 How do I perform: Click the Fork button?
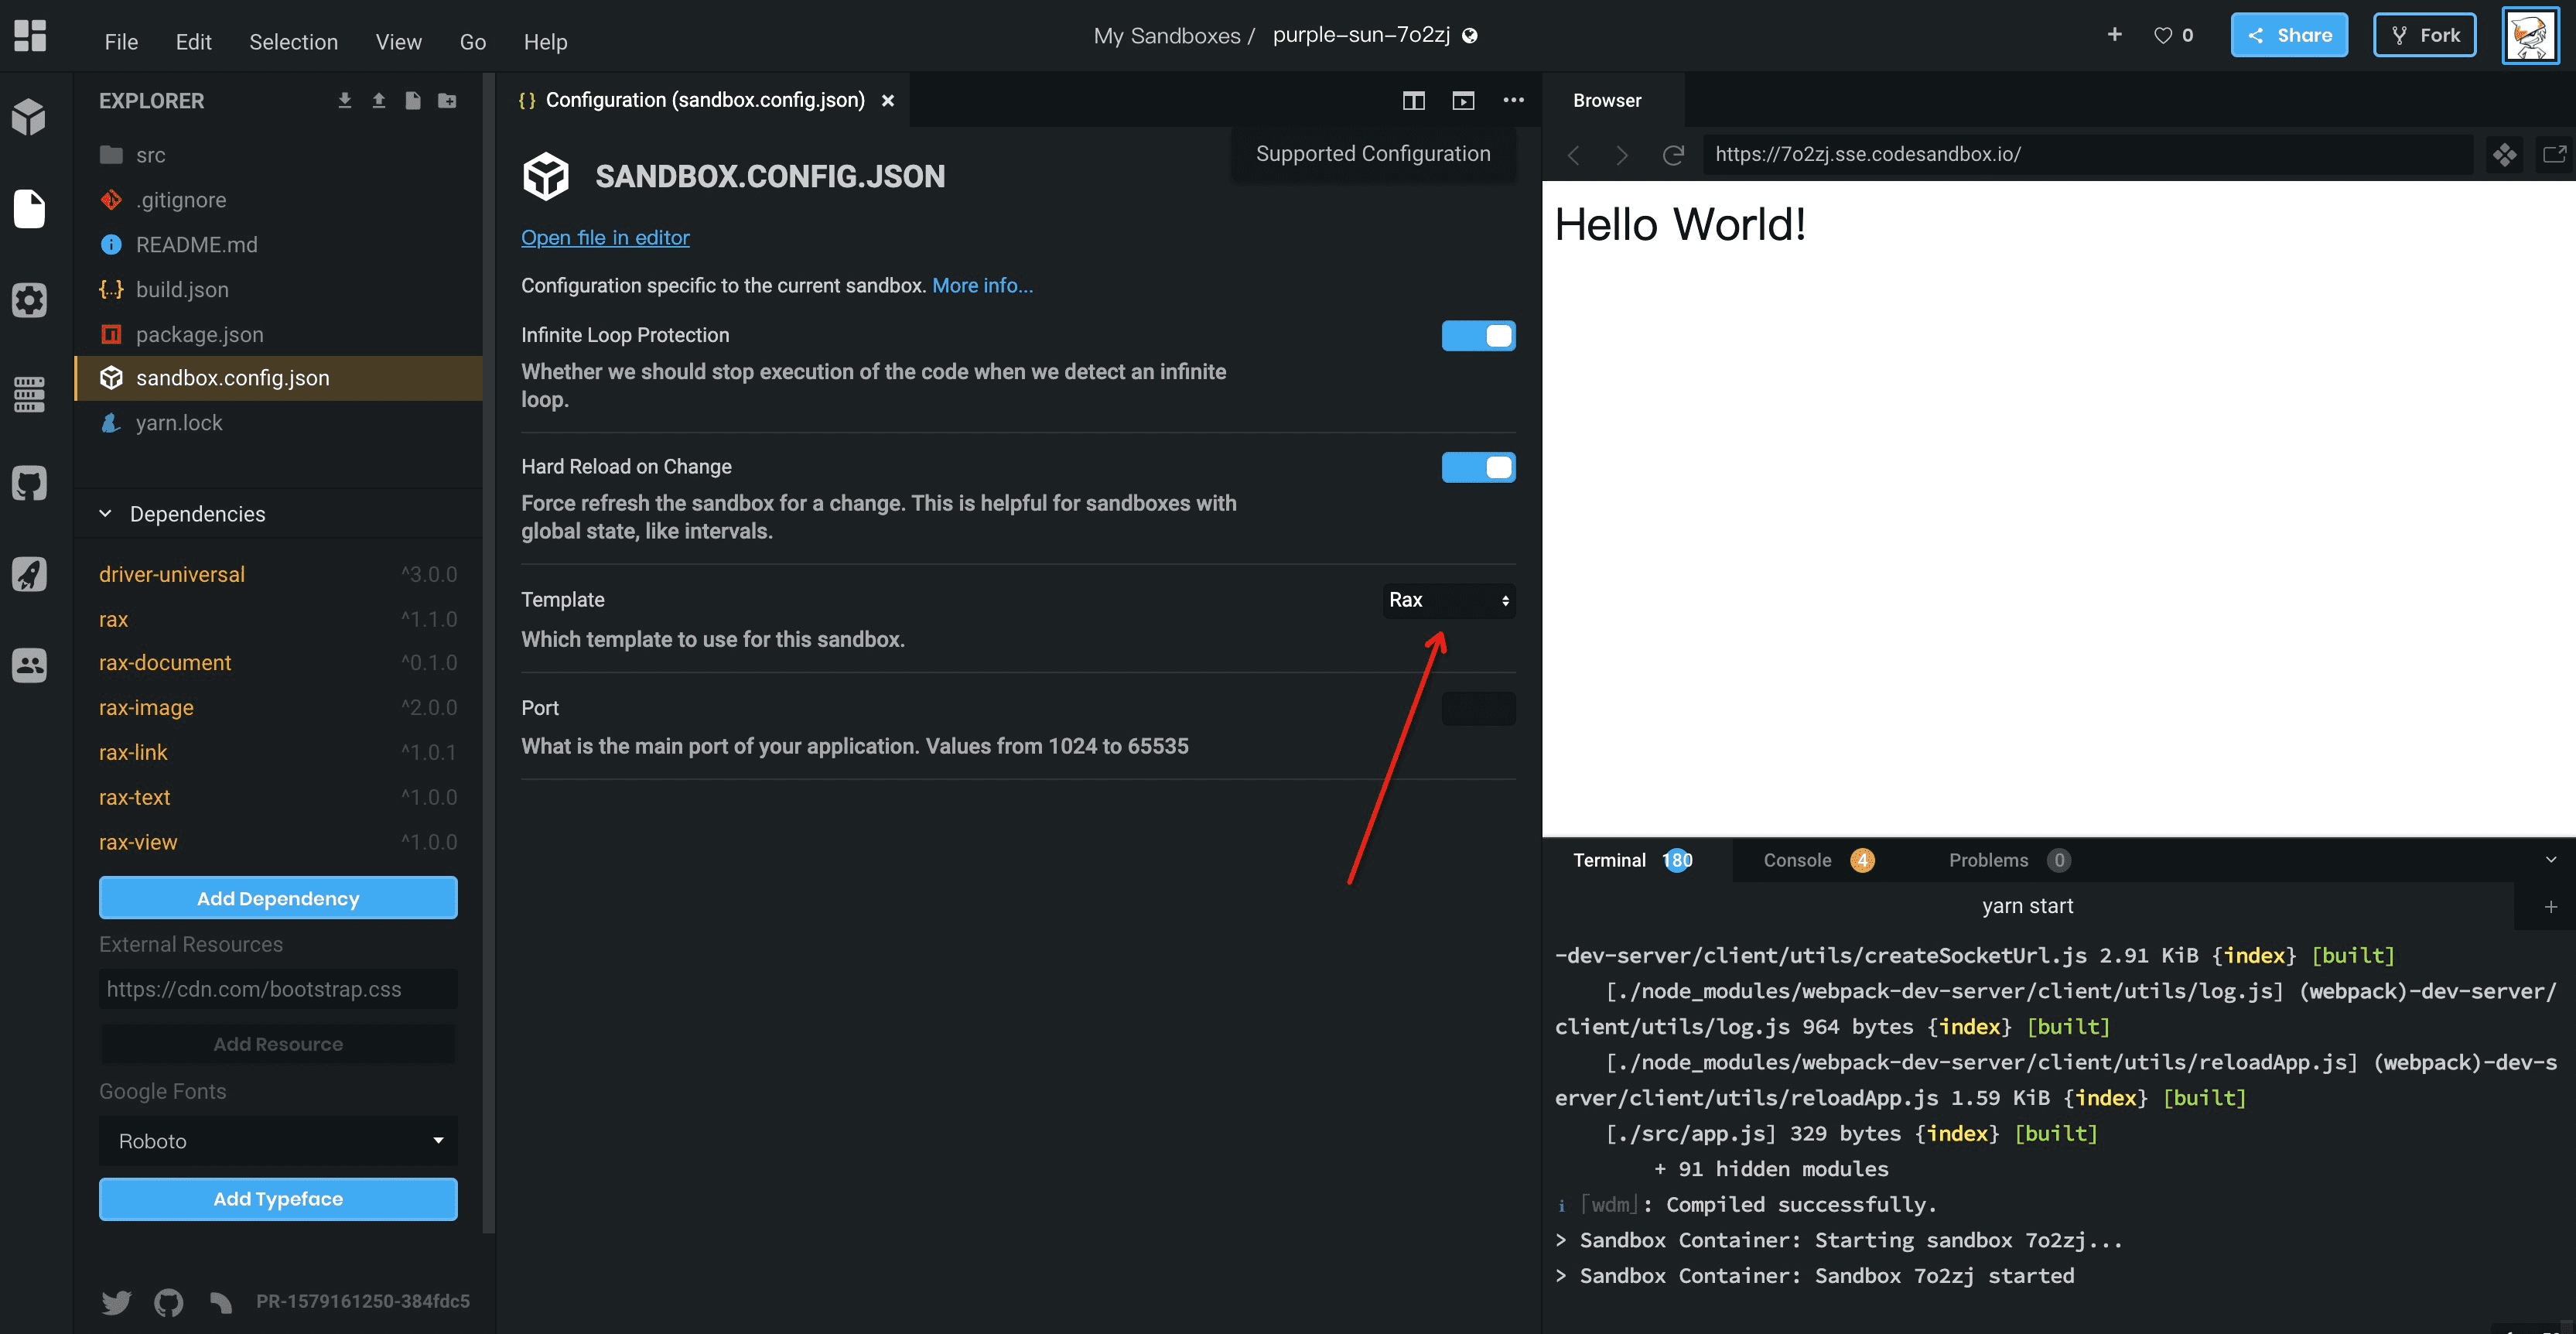(x=2424, y=36)
